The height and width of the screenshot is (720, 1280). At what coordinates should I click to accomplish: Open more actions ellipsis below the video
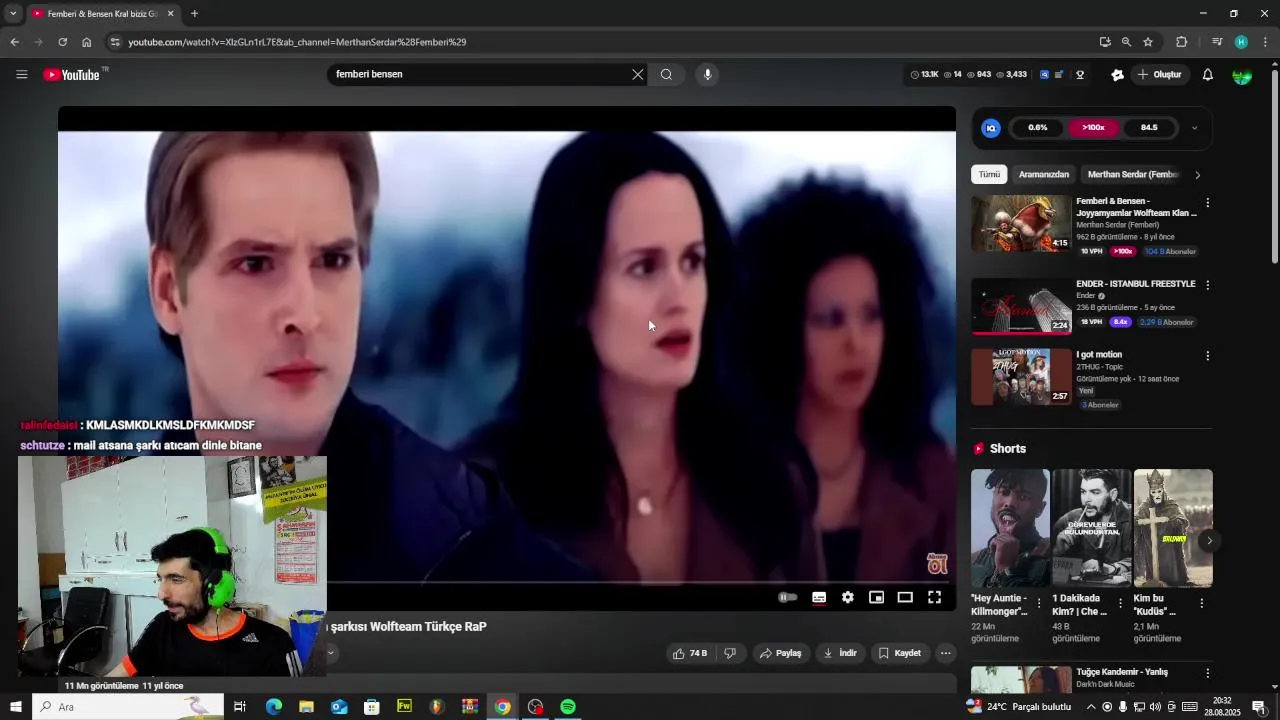pyautogui.click(x=946, y=653)
